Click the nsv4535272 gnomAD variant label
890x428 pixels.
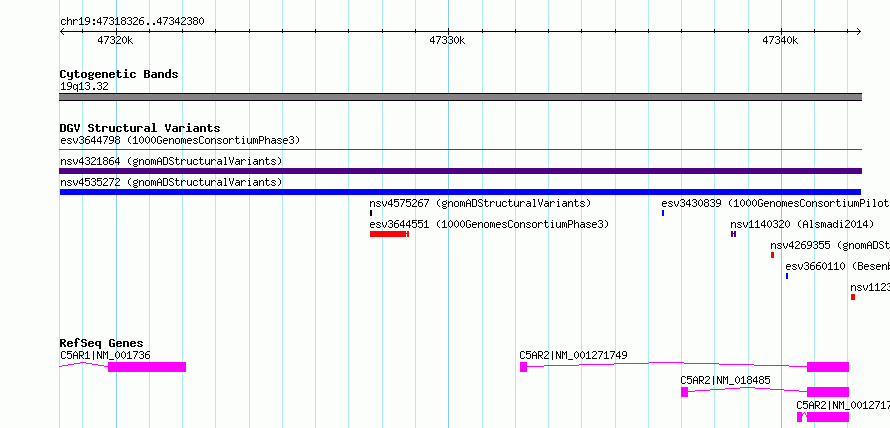click(x=171, y=182)
